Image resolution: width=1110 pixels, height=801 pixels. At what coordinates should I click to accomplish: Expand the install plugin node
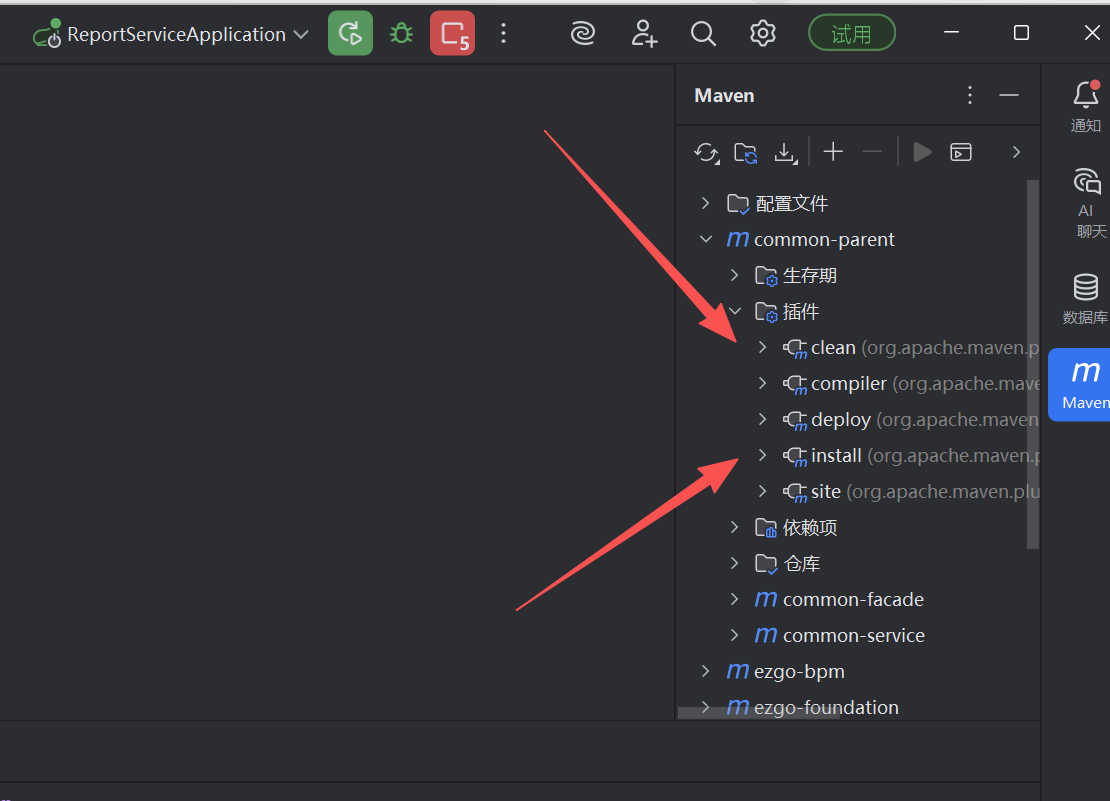coord(762,455)
